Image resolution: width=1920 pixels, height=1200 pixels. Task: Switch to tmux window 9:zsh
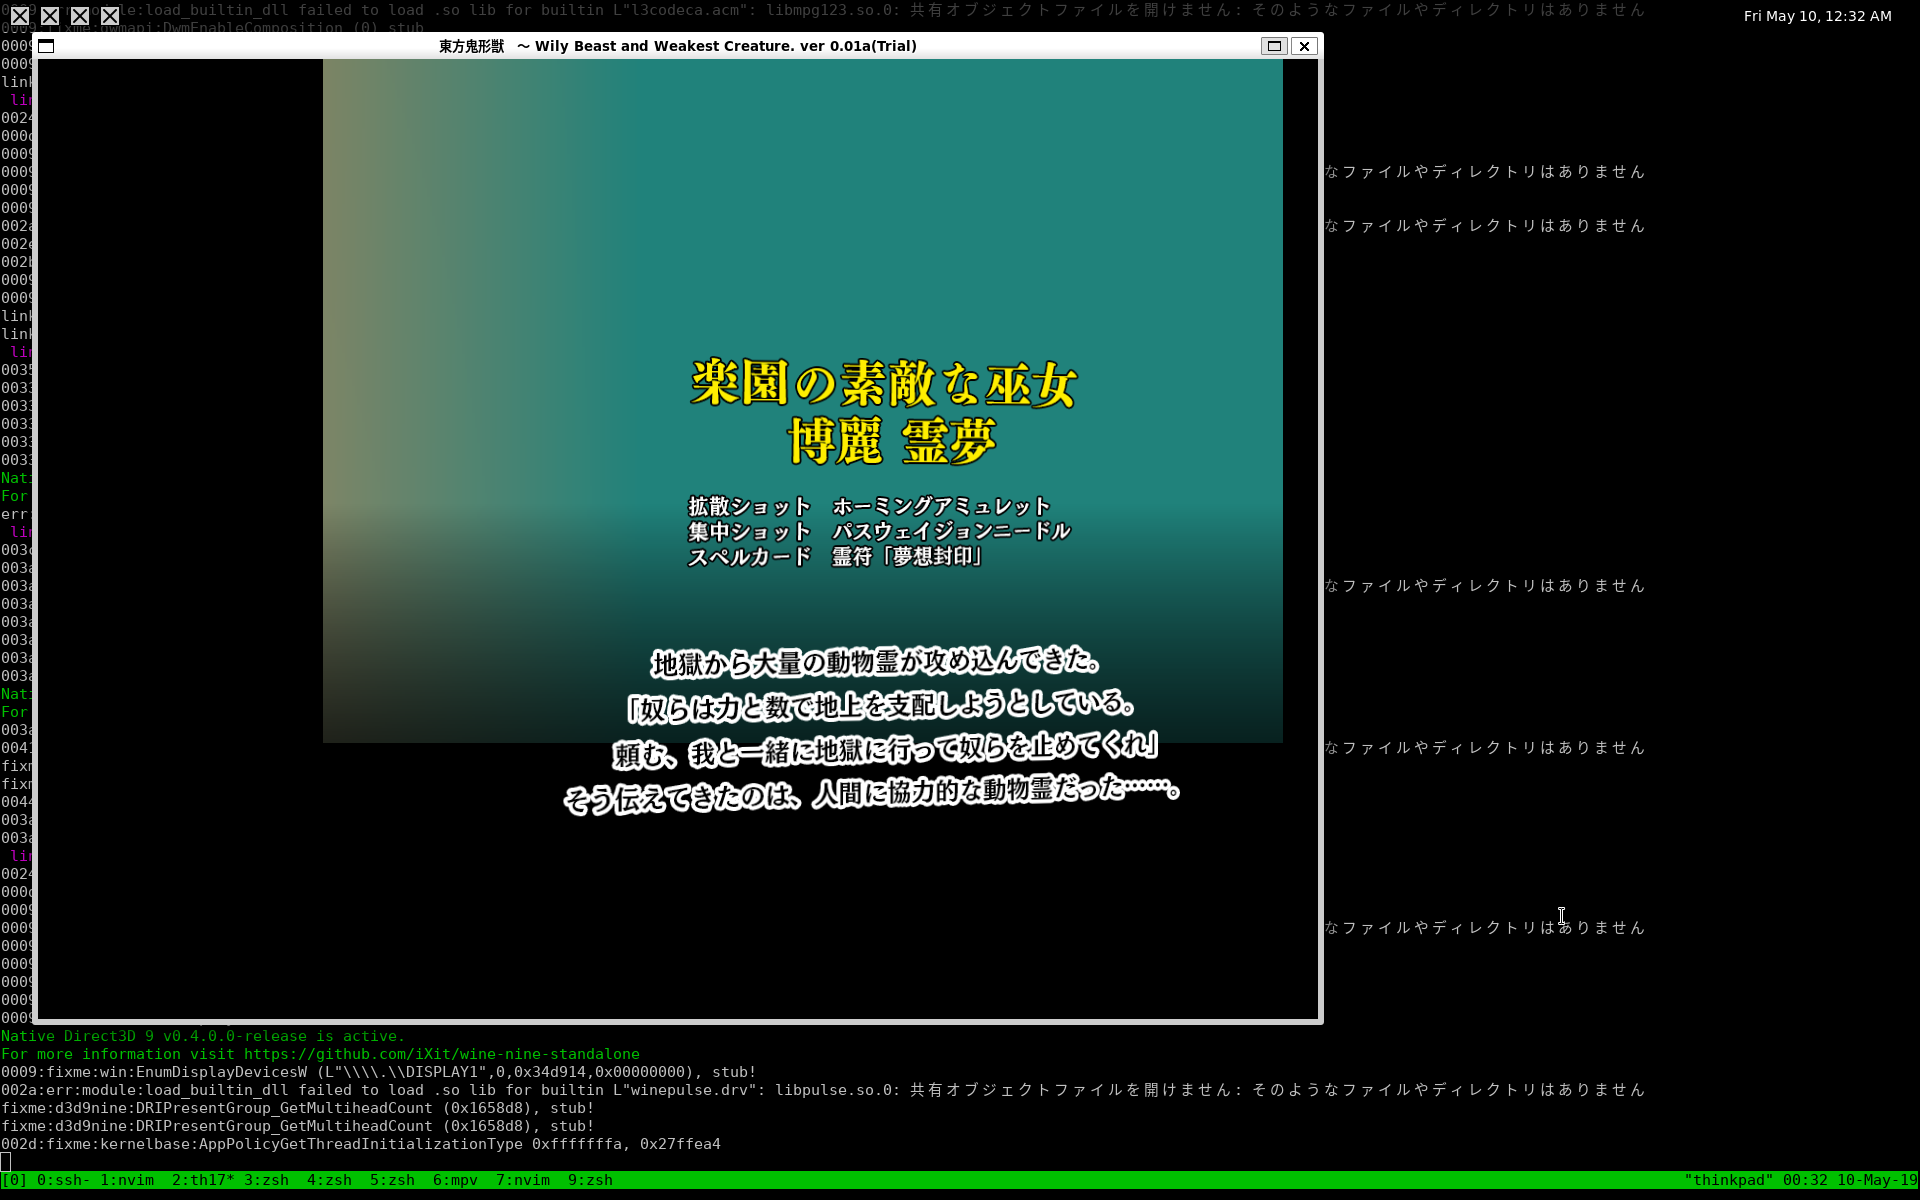pos(590,1180)
